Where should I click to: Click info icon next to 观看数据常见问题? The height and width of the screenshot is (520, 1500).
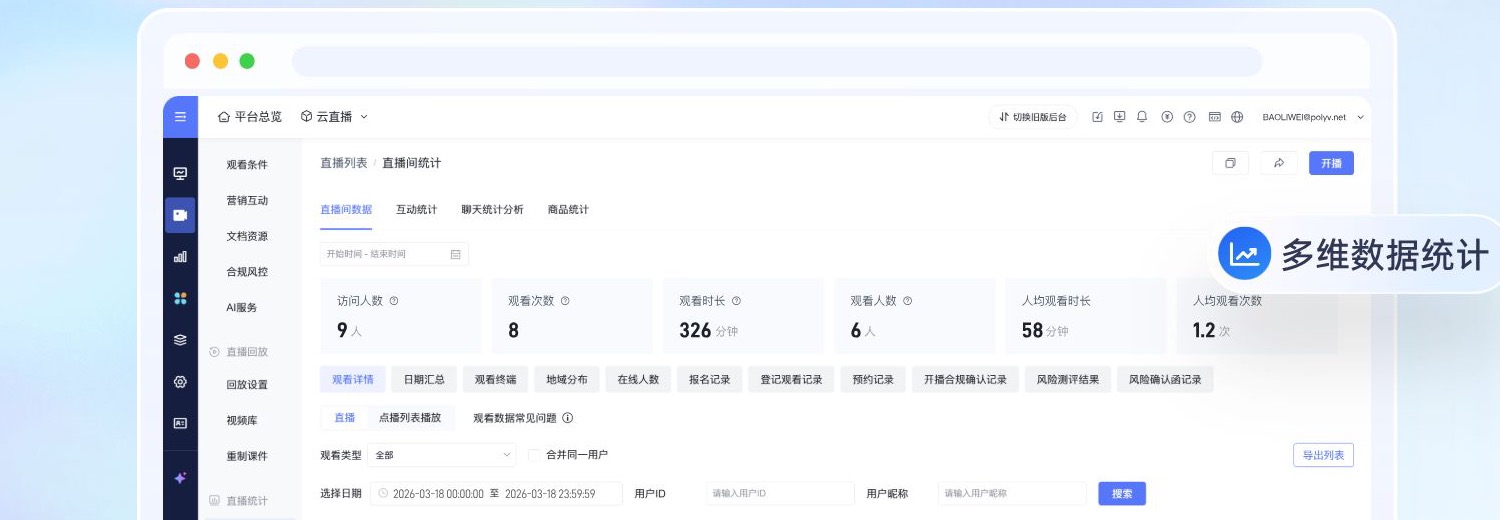[x=568, y=418]
